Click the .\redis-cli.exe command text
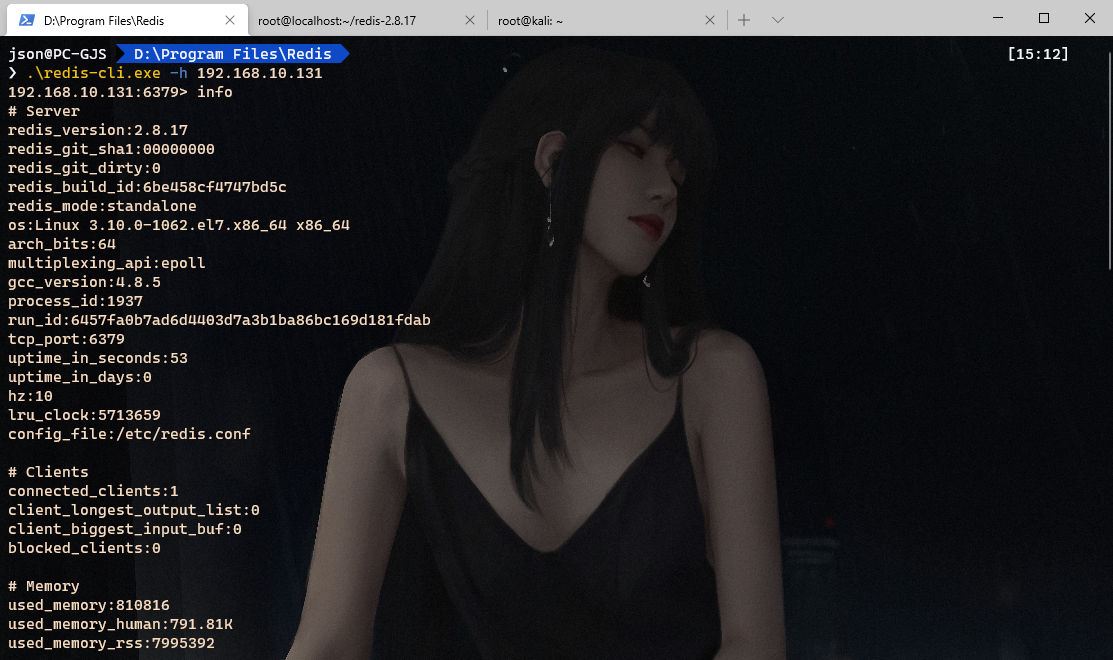This screenshot has width=1113, height=660. pos(94,73)
